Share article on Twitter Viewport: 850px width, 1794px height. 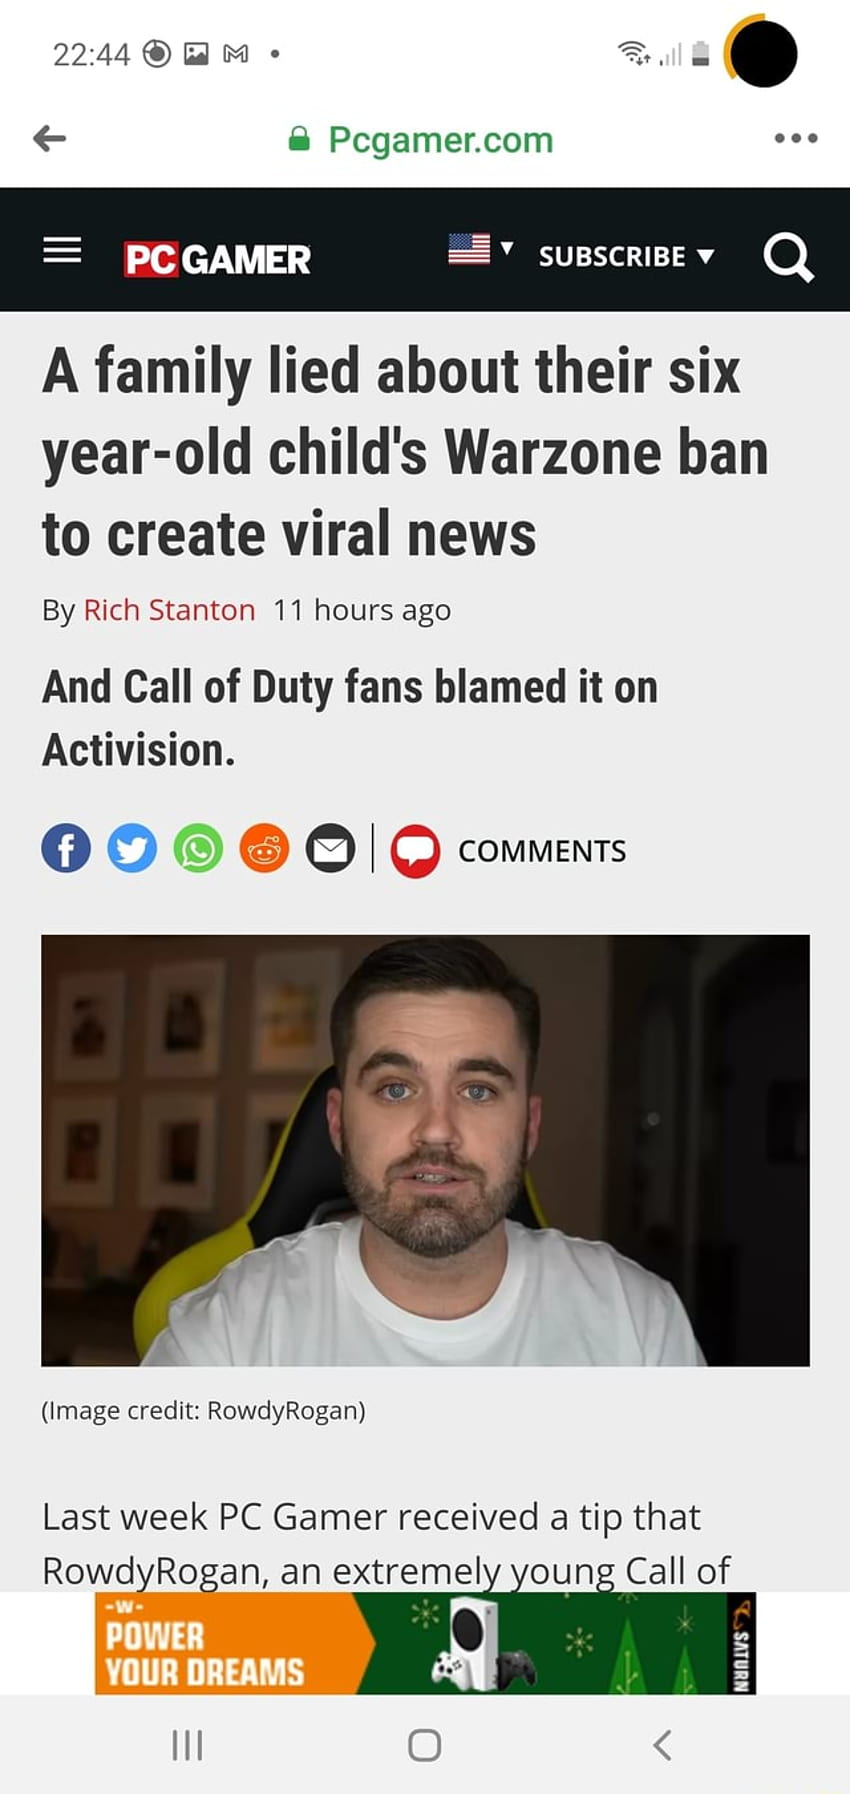(x=132, y=849)
